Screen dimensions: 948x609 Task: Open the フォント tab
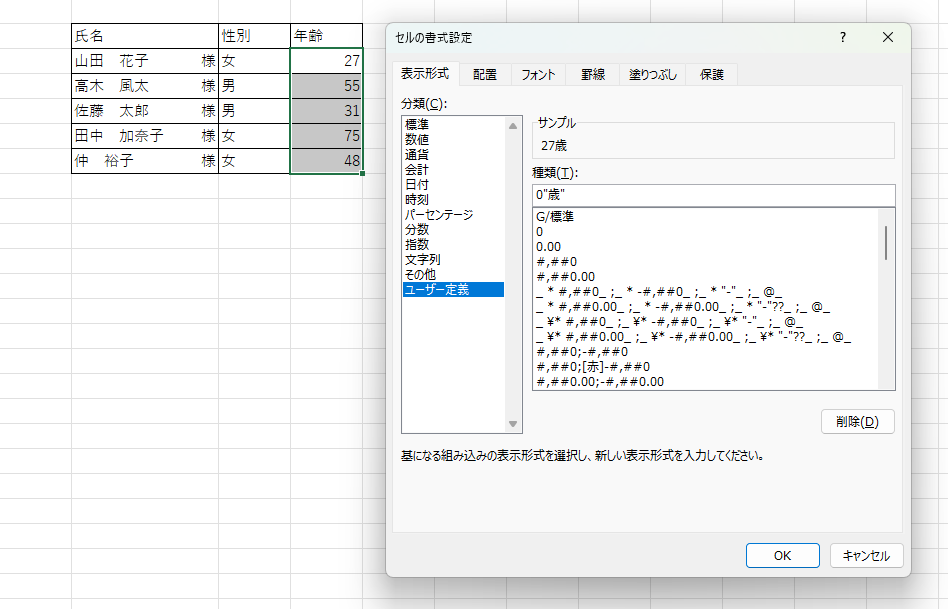pos(538,74)
